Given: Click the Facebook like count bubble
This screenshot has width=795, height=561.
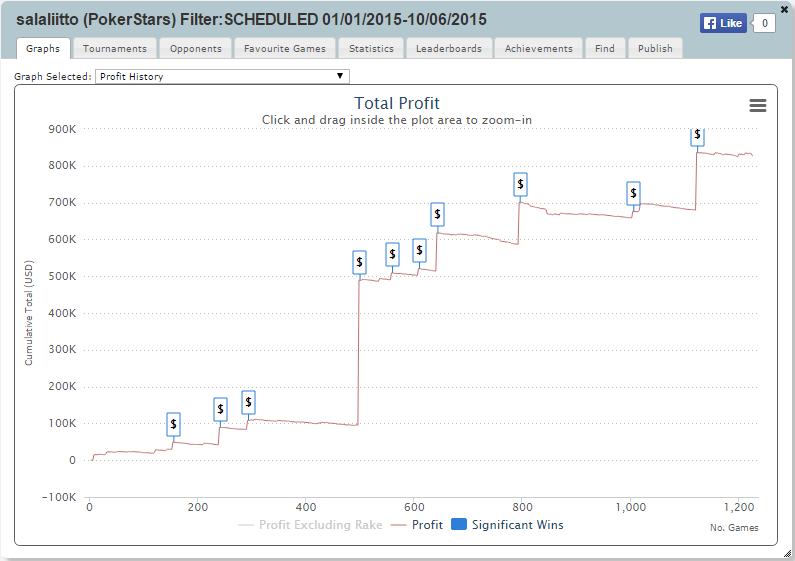Looking at the screenshot, I should point(764,23).
